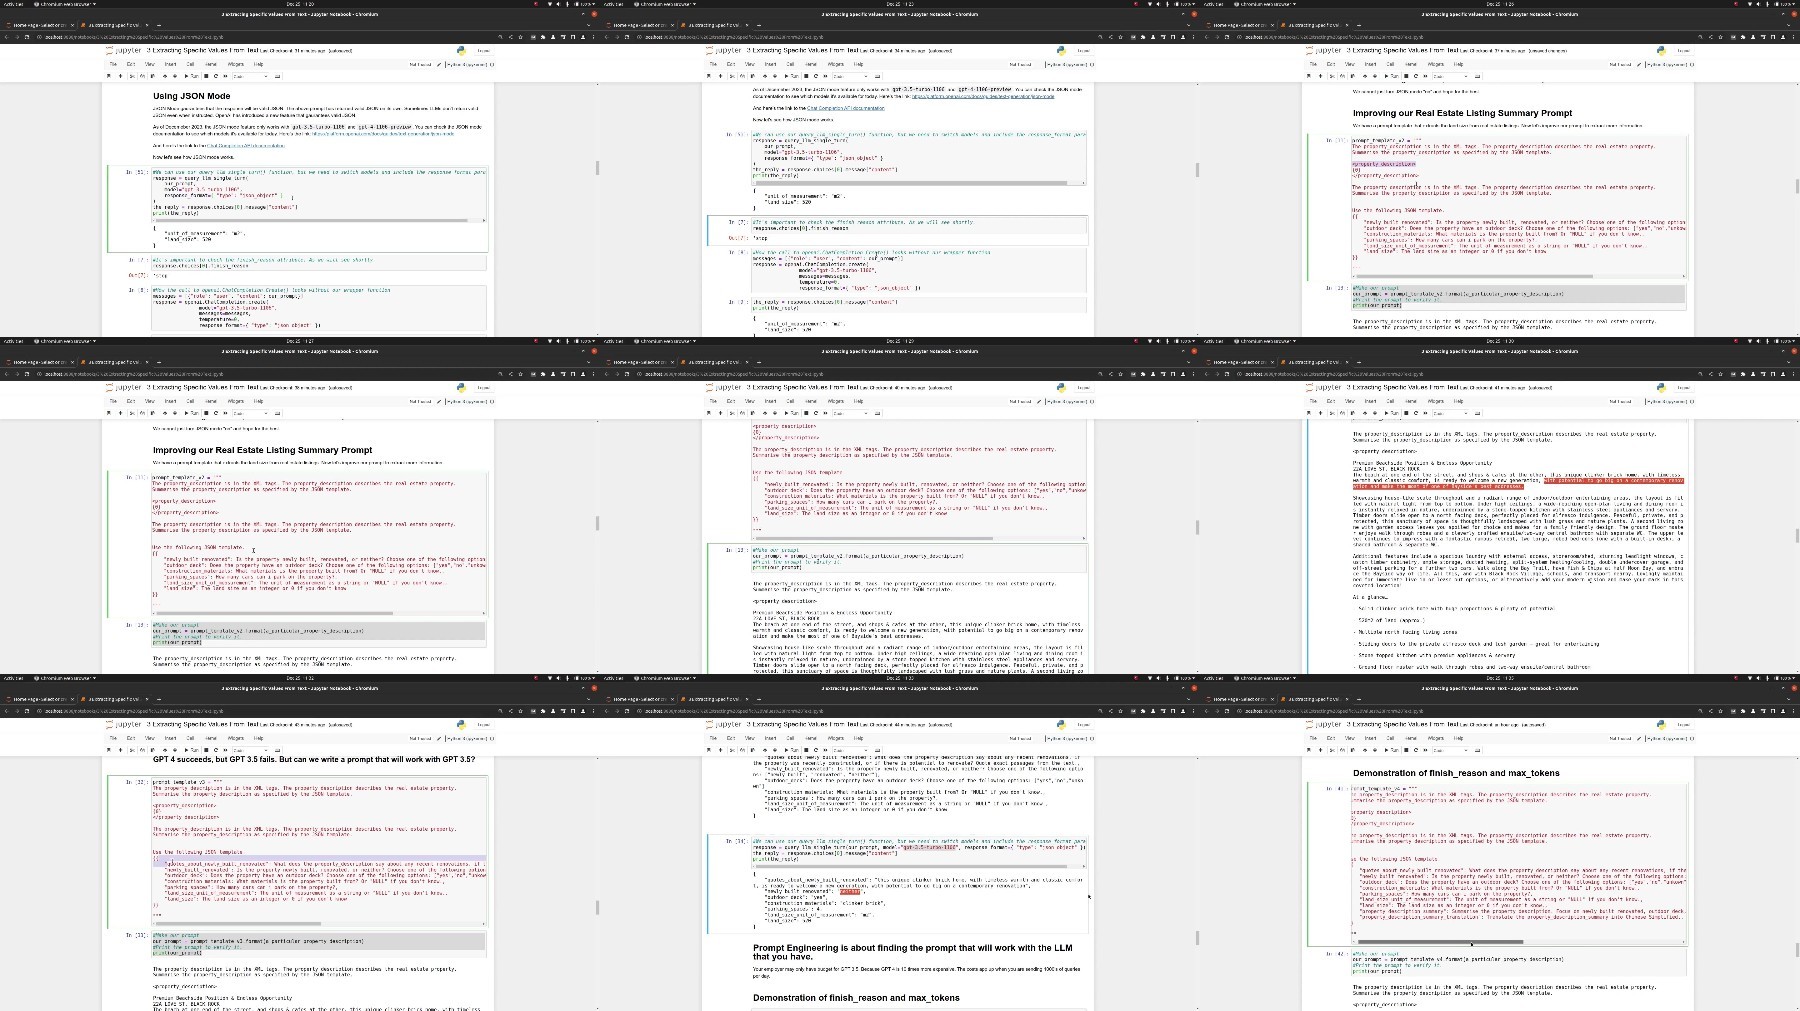Click Save icon in bottom-right 'Demonstration of finish_reason' frame
The height and width of the screenshot is (1011, 1800).
[x=1309, y=750]
